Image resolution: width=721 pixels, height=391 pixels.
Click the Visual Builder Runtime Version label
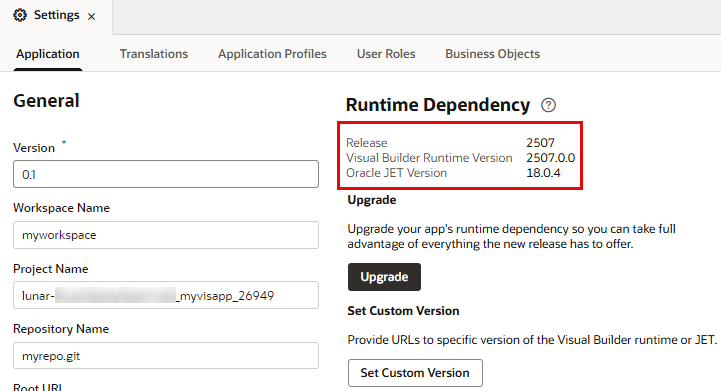[x=429, y=158]
